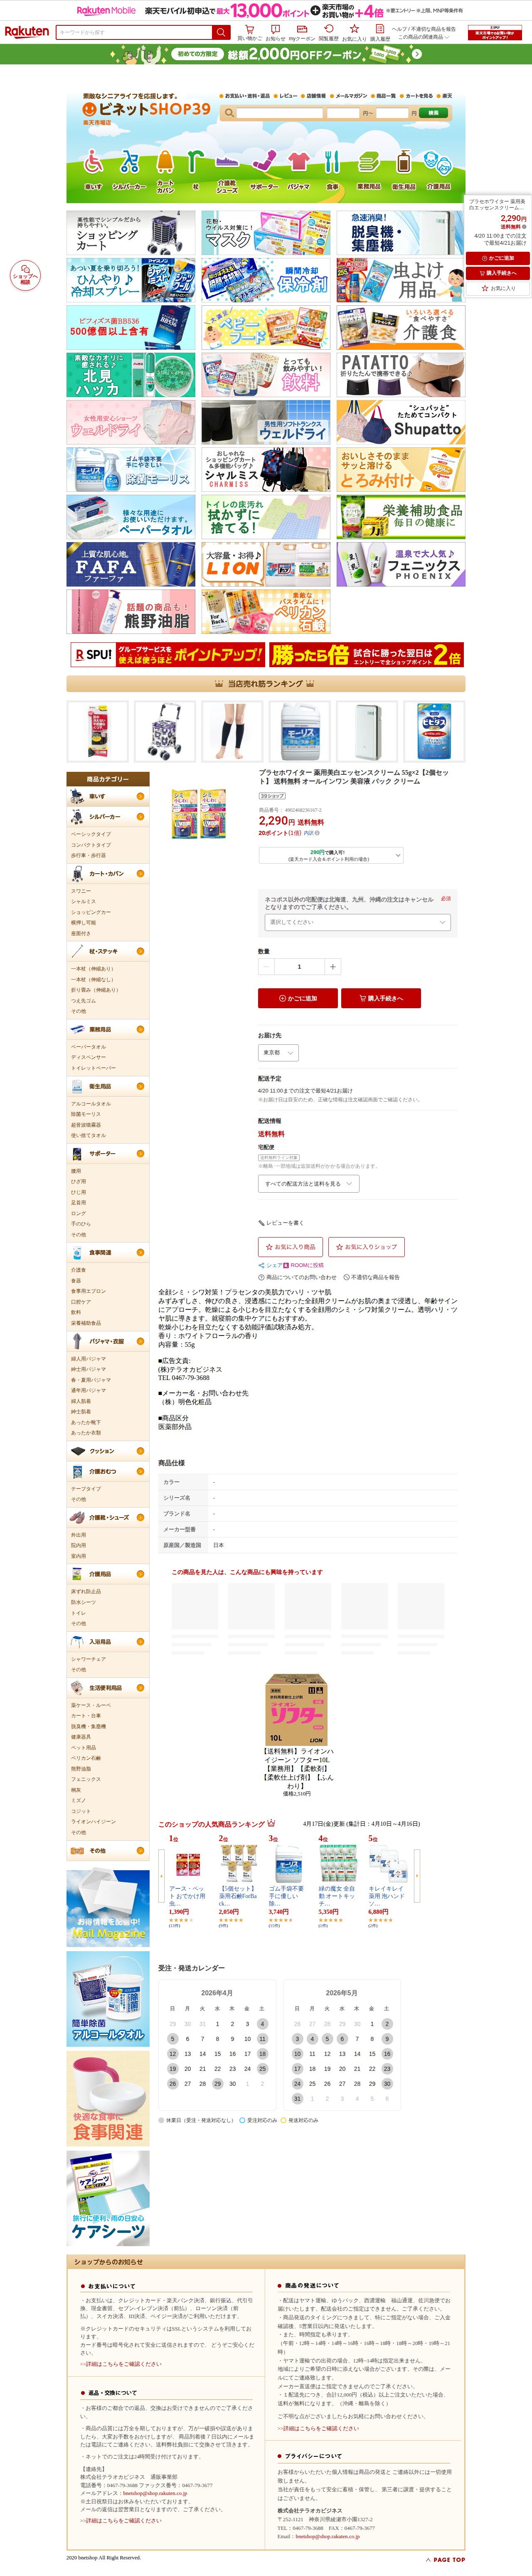
Task: Click the PAGE TOP arrow link
Action: click(445, 2559)
